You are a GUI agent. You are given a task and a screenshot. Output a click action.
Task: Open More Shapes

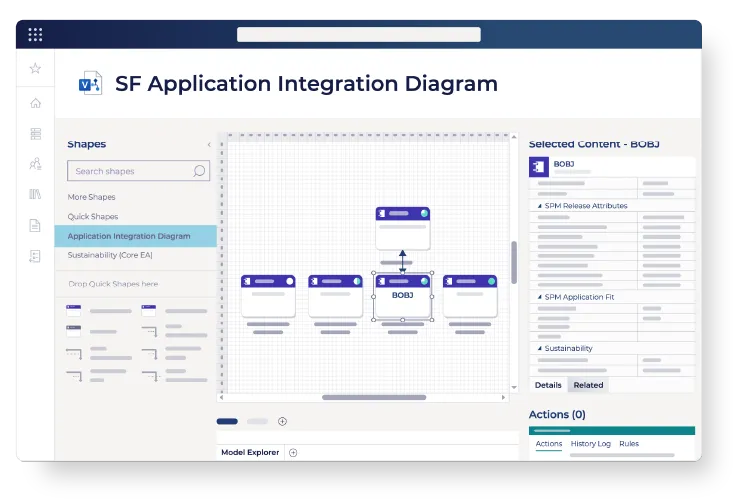point(92,197)
